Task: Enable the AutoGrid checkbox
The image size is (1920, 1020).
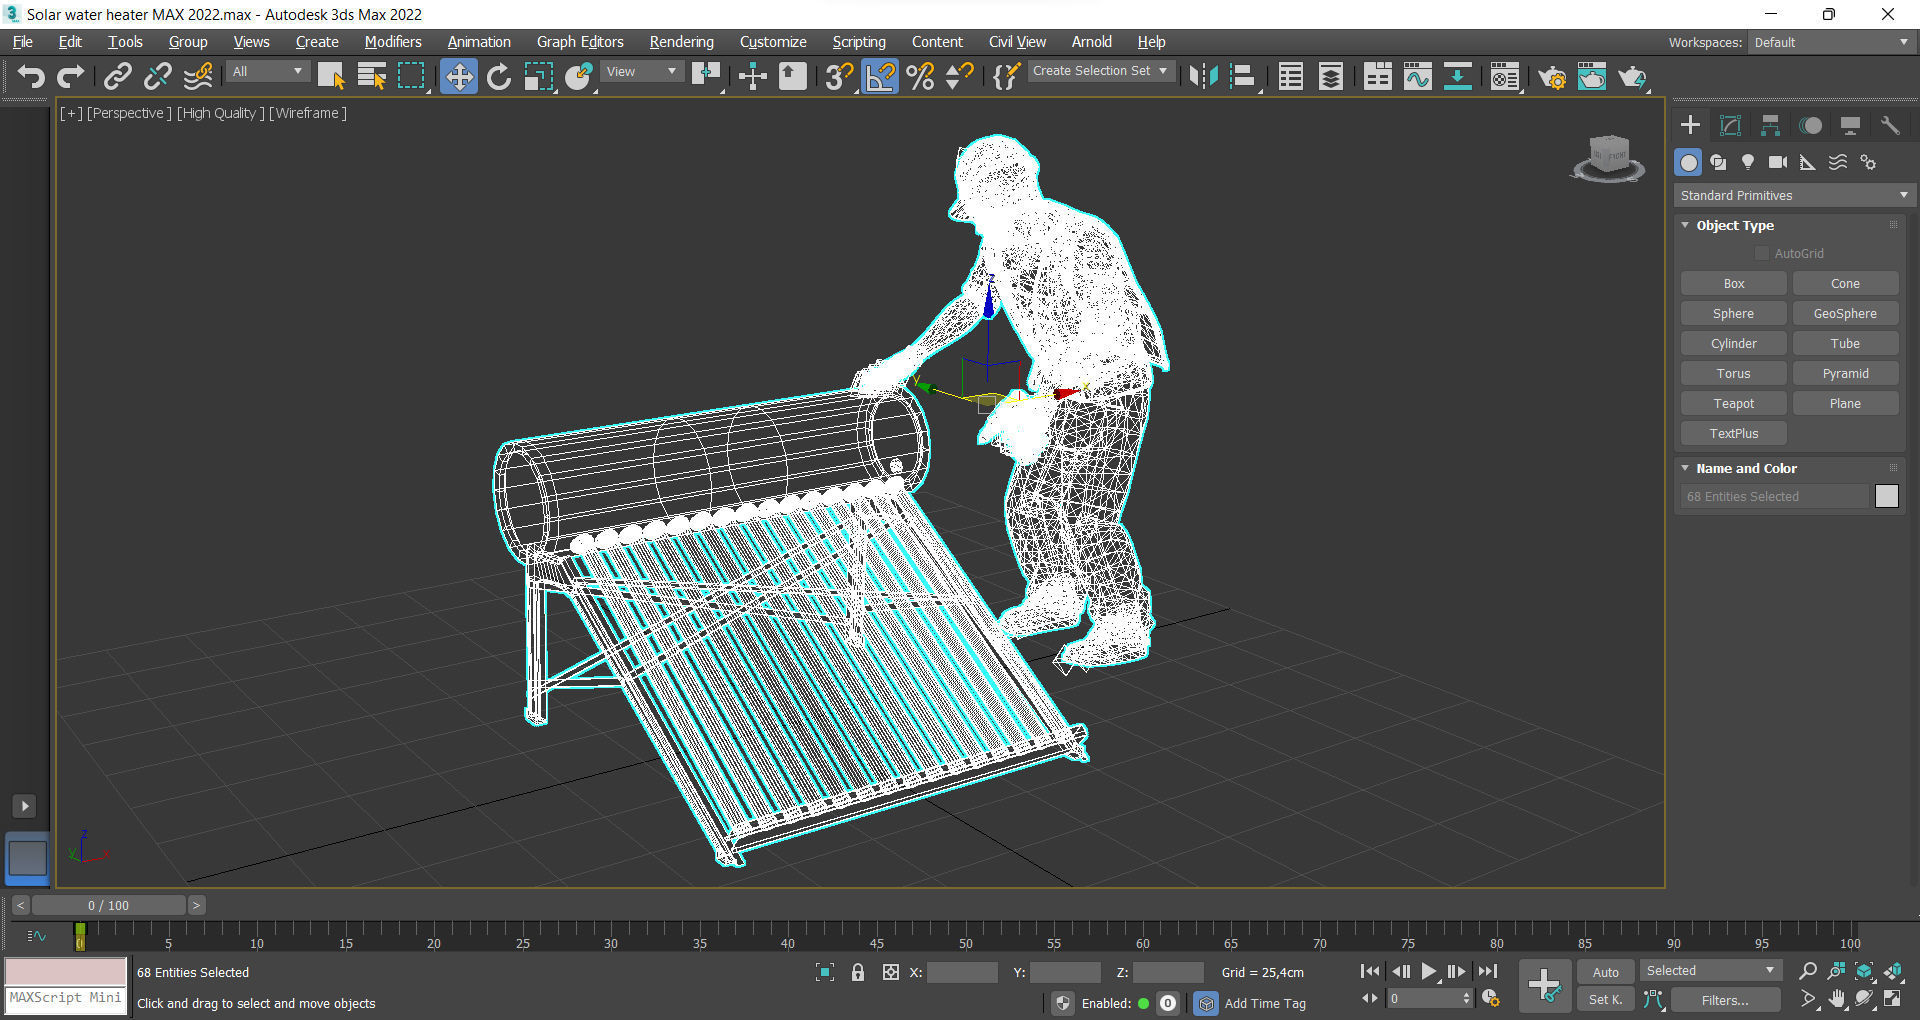Action: (1762, 254)
